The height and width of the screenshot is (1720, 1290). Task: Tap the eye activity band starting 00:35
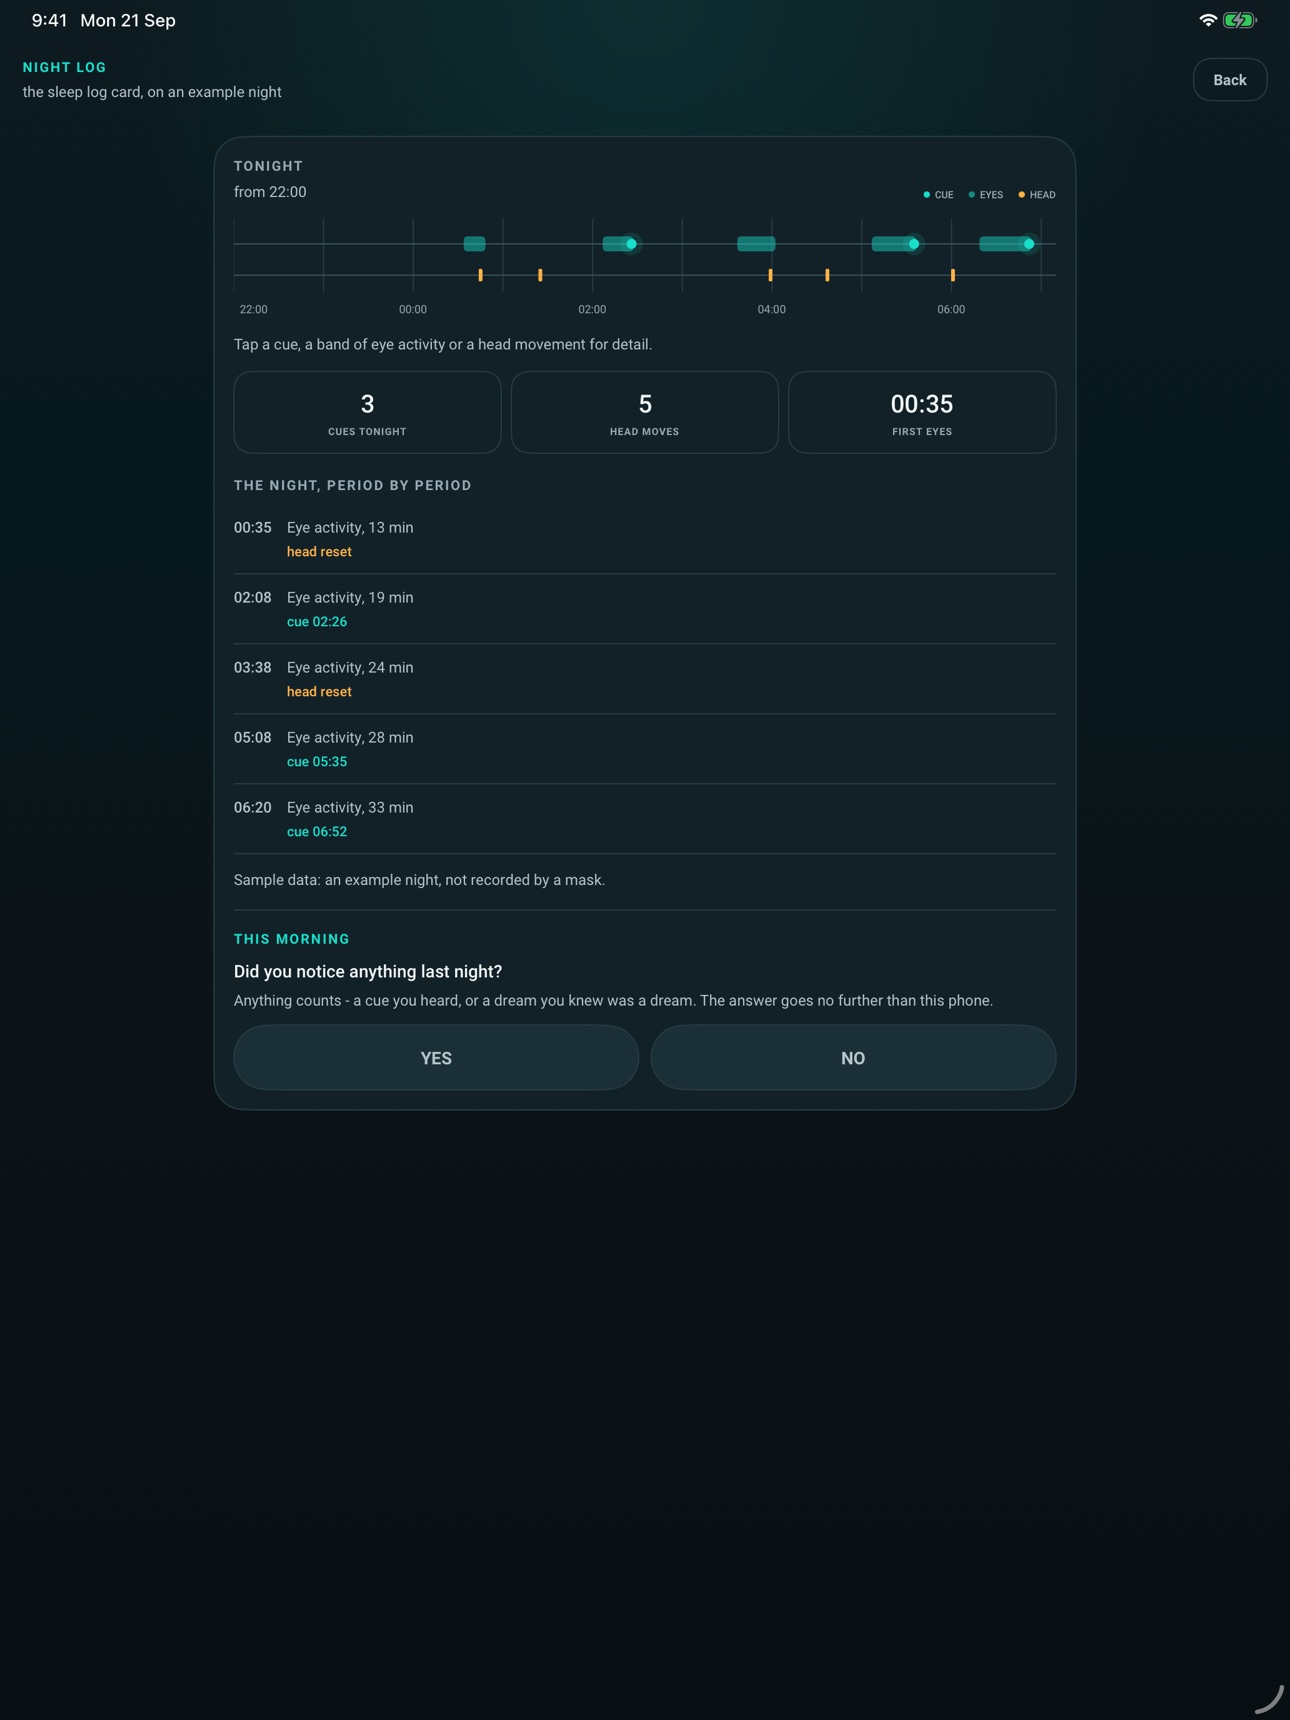pyautogui.click(x=474, y=244)
